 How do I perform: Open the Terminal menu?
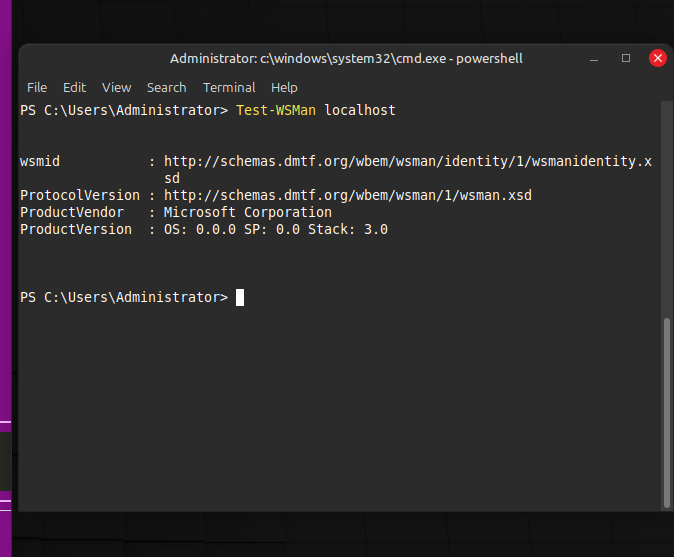tap(229, 87)
